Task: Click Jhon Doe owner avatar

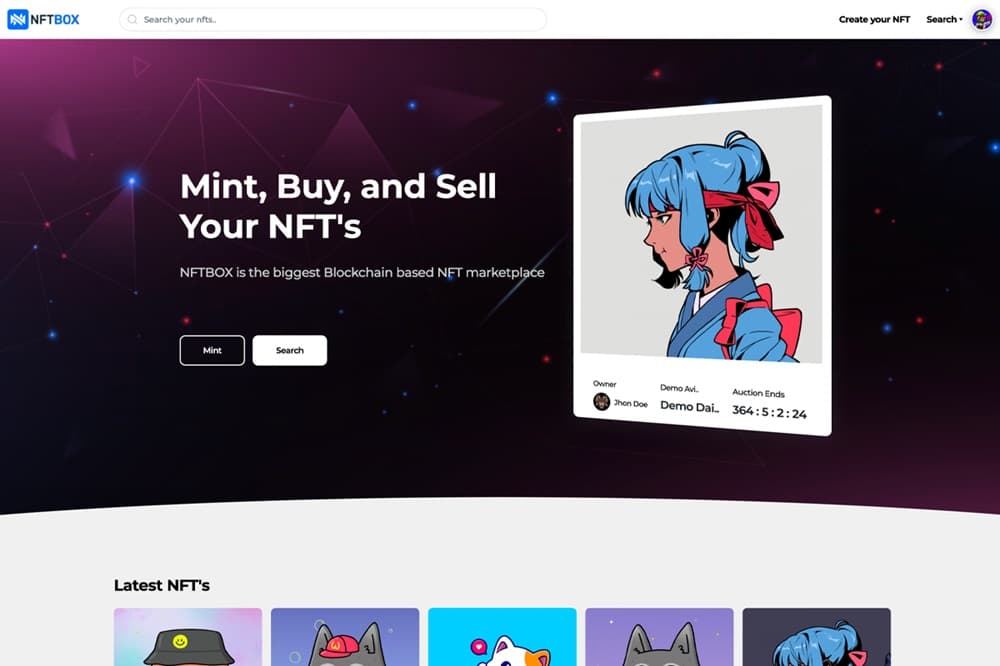Action: tap(601, 401)
